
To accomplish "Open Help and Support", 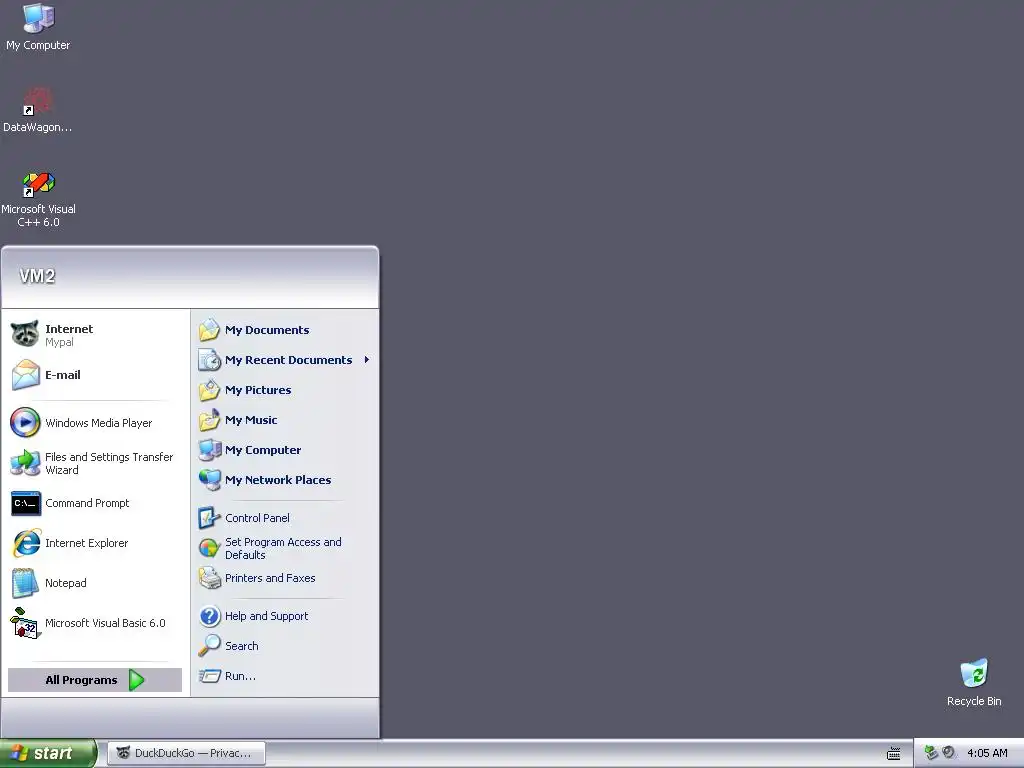I will click(285, 616).
